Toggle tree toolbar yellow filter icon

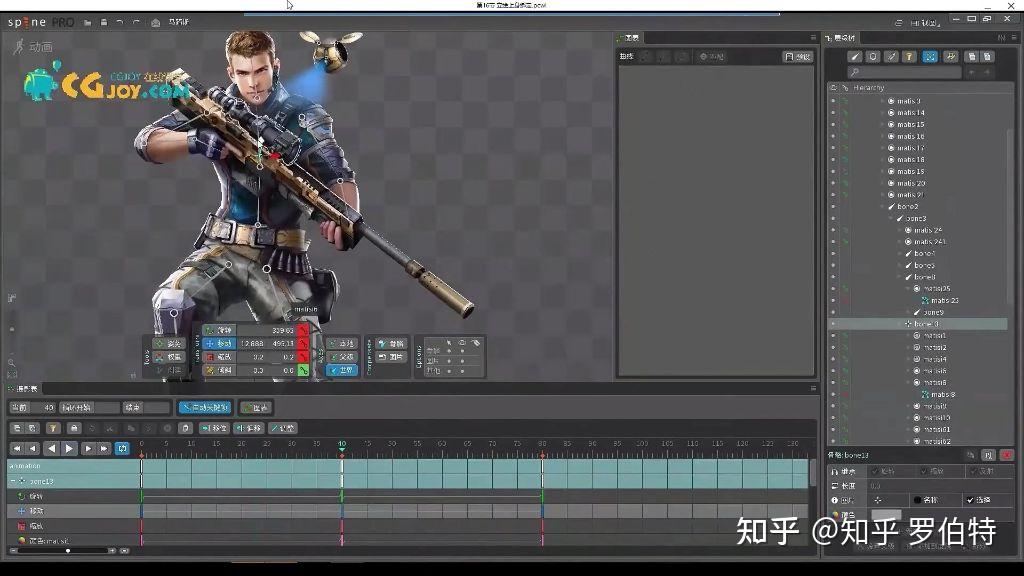[x=909, y=57]
